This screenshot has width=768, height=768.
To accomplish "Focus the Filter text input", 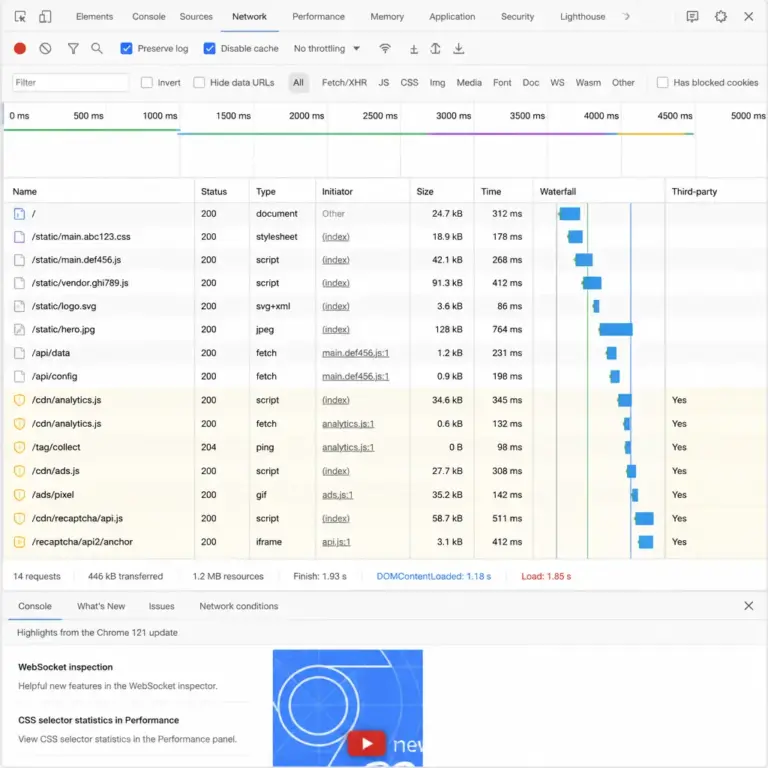I will click(71, 82).
